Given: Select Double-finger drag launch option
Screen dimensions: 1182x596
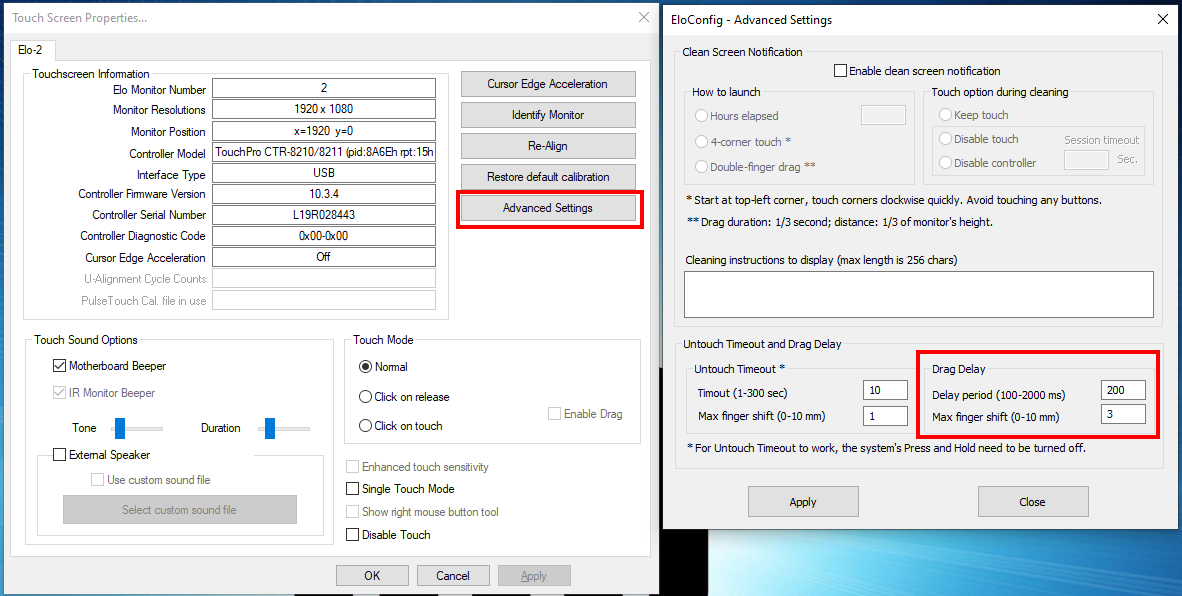Looking at the screenshot, I should pyautogui.click(x=702, y=167).
